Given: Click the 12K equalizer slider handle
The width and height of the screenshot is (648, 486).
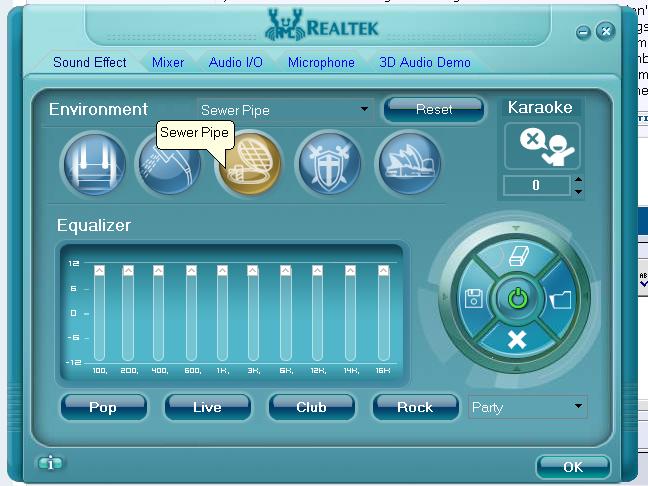Looking at the screenshot, I should coord(317,270).
